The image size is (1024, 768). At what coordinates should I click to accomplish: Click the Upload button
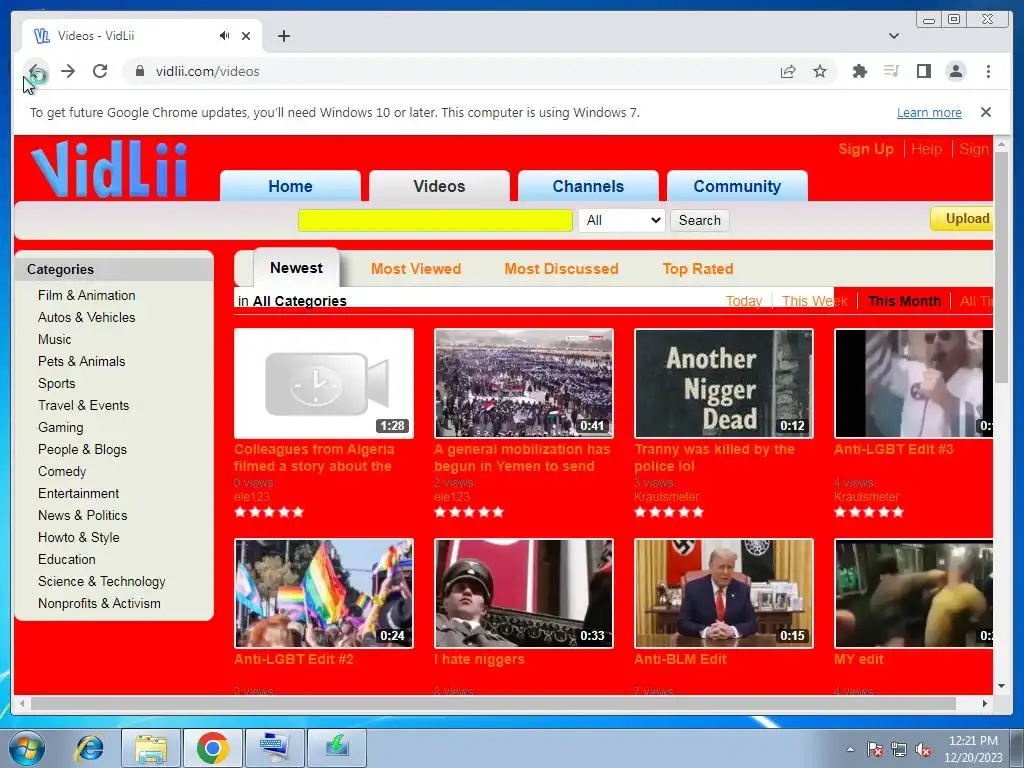pos(963,218)
